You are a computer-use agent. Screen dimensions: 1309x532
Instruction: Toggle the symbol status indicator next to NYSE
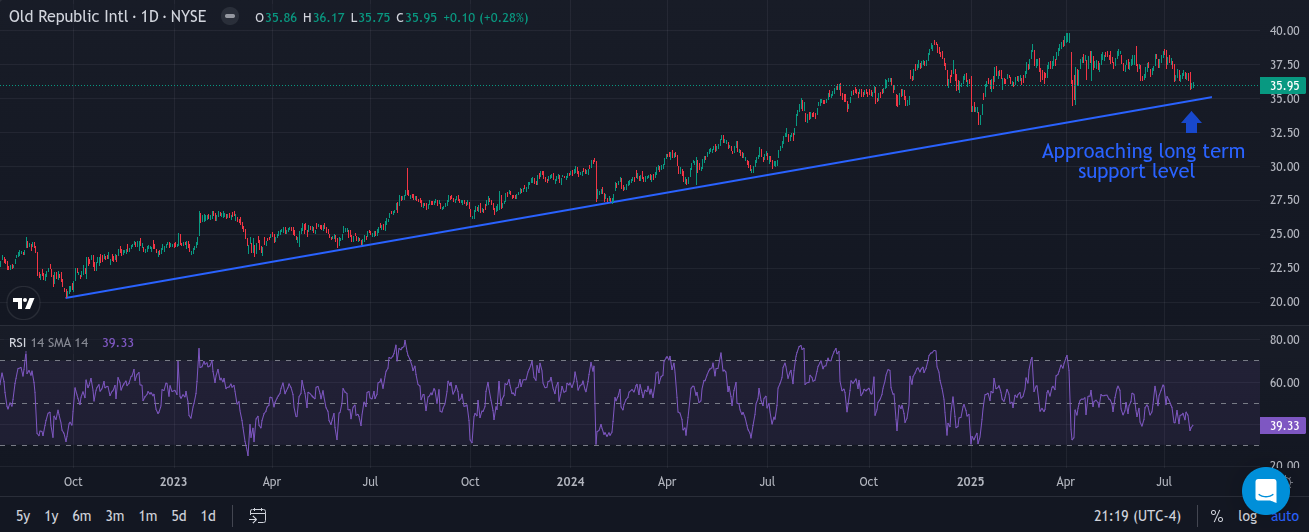(230, 17)
